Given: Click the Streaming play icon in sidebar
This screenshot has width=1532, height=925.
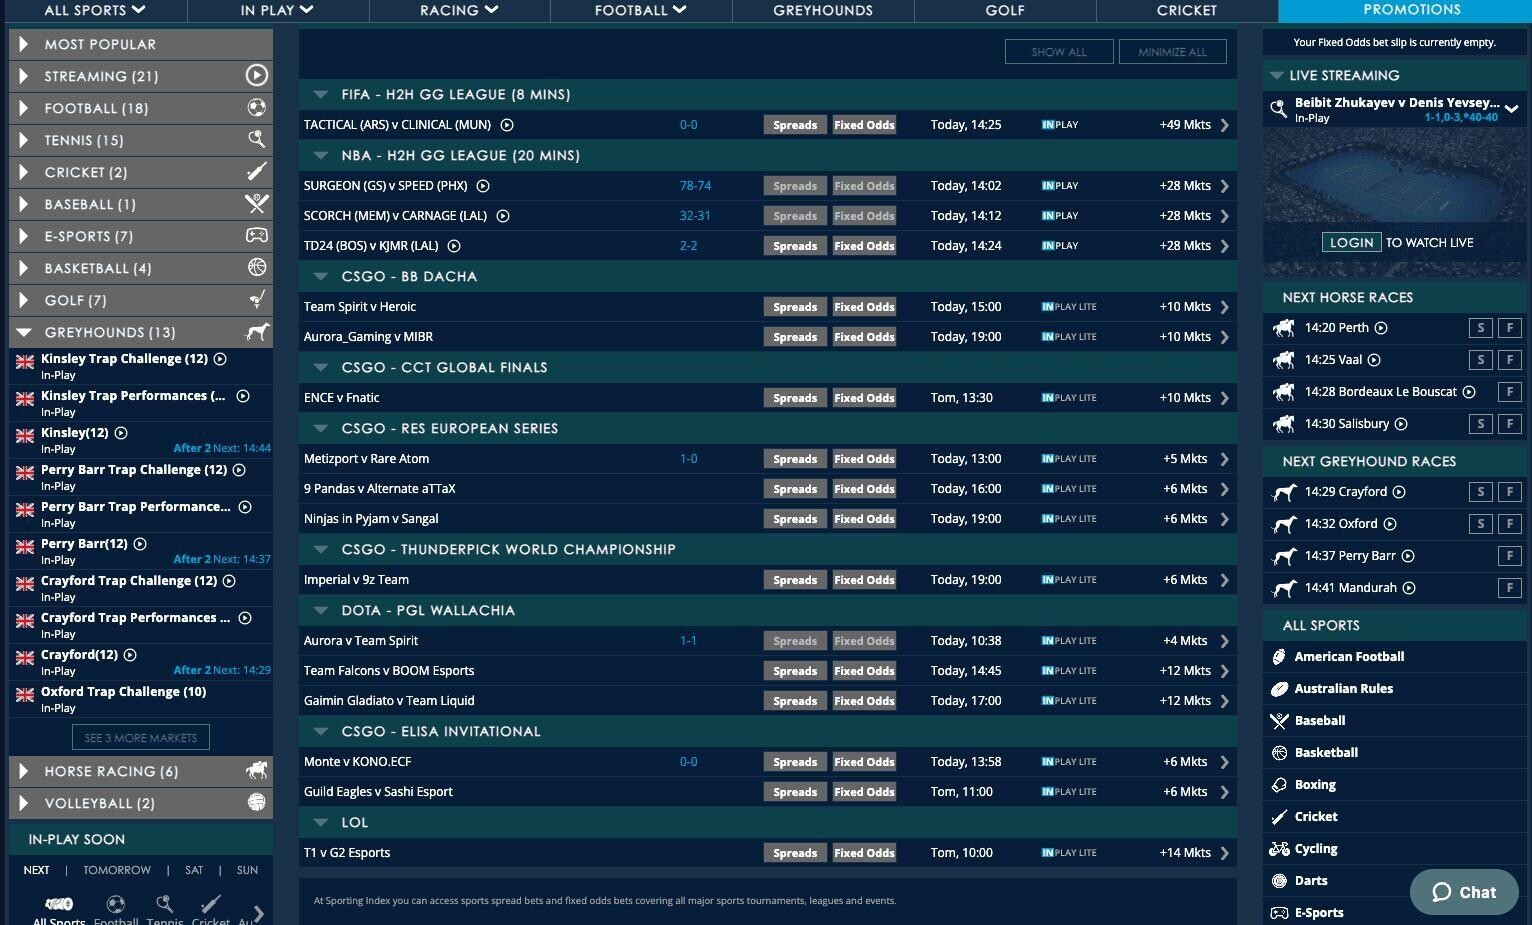Looking at the screenshot, I should tap(257, 76).
